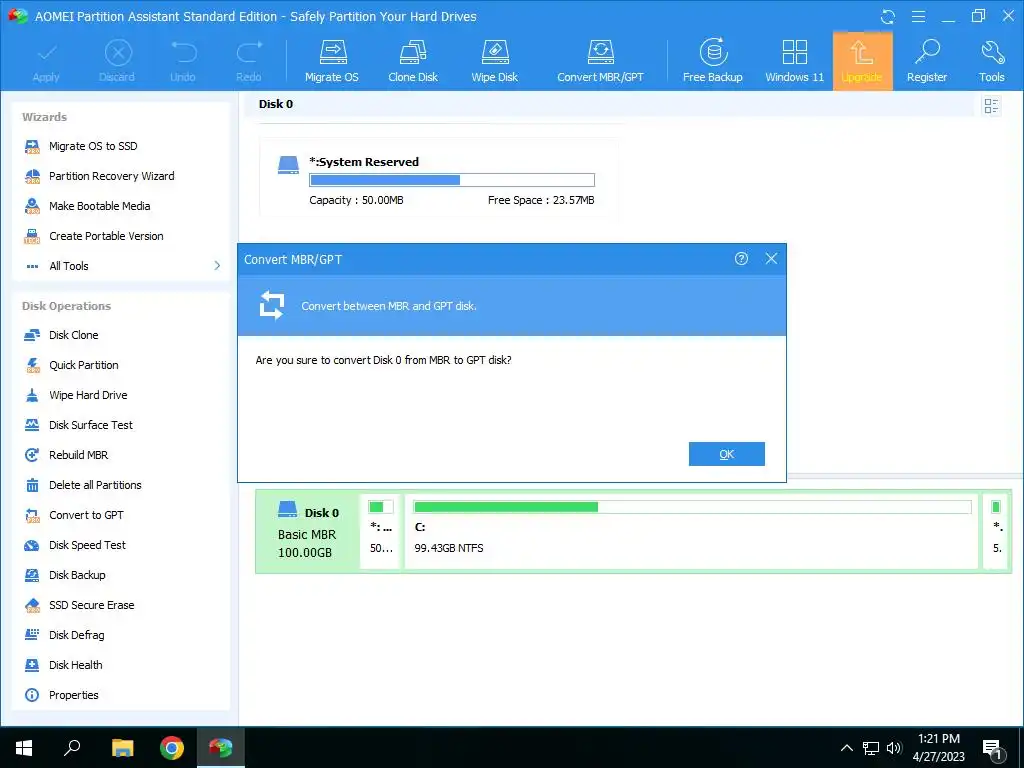This screenshot has height=768, width=1024.
Task: Open Quick Partition
Action: (84, 365)
